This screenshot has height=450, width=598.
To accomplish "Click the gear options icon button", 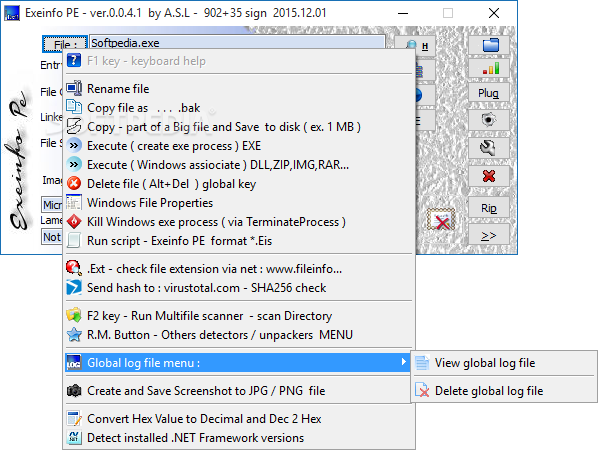I will point(489,120).
